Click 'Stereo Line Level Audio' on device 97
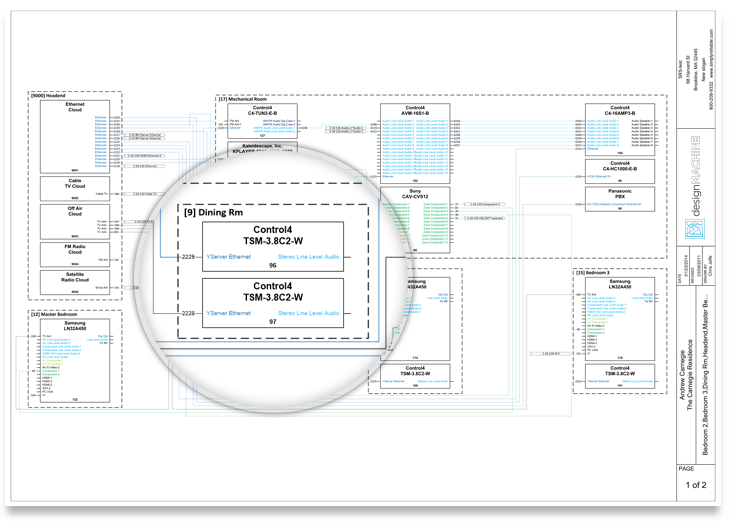Screen dimensions: 734x521 point(308,313)
